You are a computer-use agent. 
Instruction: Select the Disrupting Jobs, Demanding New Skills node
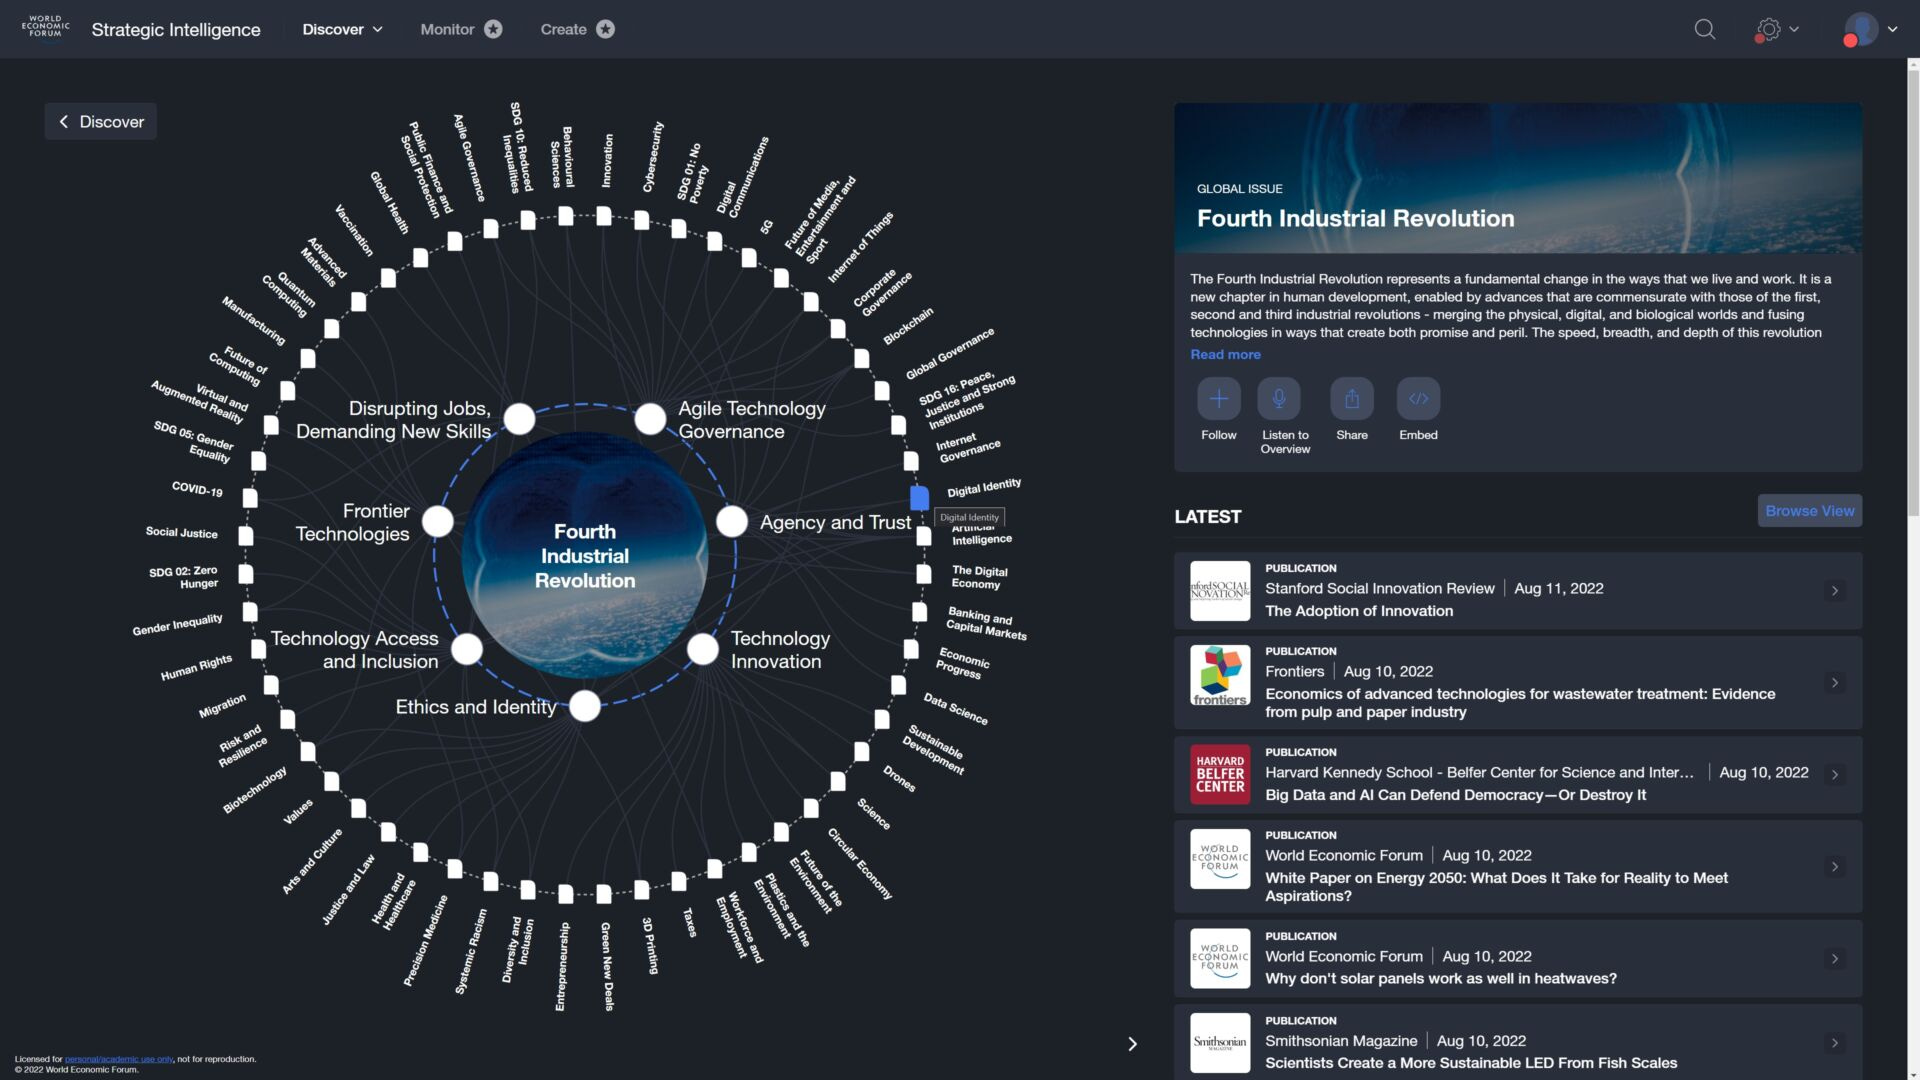[x=519, y=419]
